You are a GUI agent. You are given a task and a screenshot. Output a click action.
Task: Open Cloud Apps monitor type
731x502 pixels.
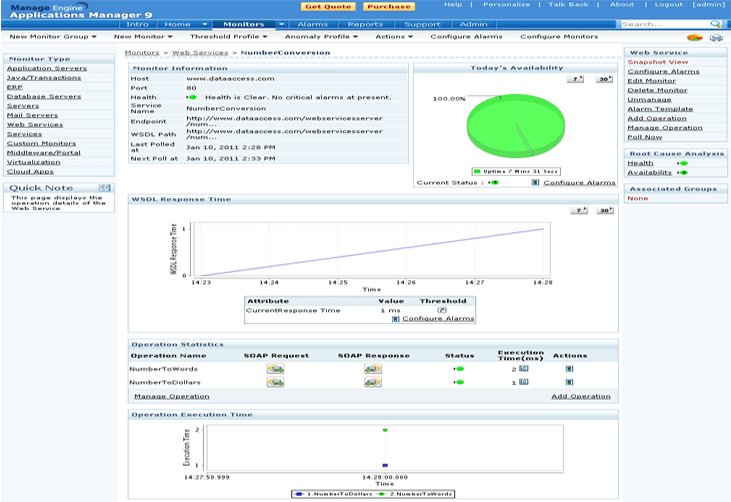(x=30, y=172)
